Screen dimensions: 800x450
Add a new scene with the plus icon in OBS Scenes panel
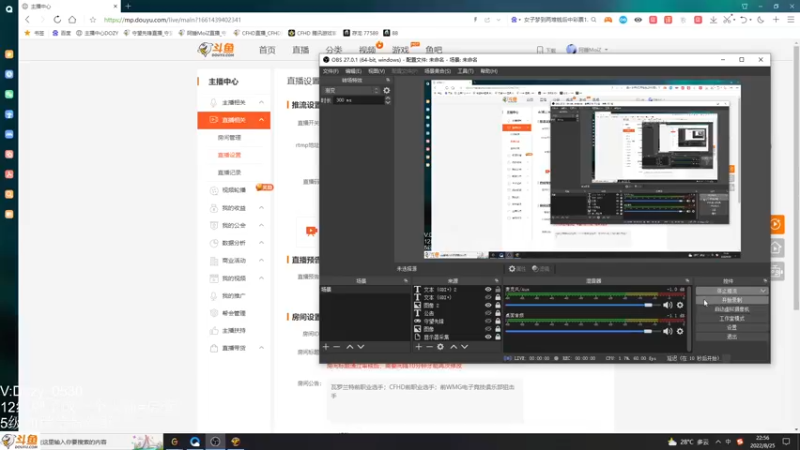[326, 347]
